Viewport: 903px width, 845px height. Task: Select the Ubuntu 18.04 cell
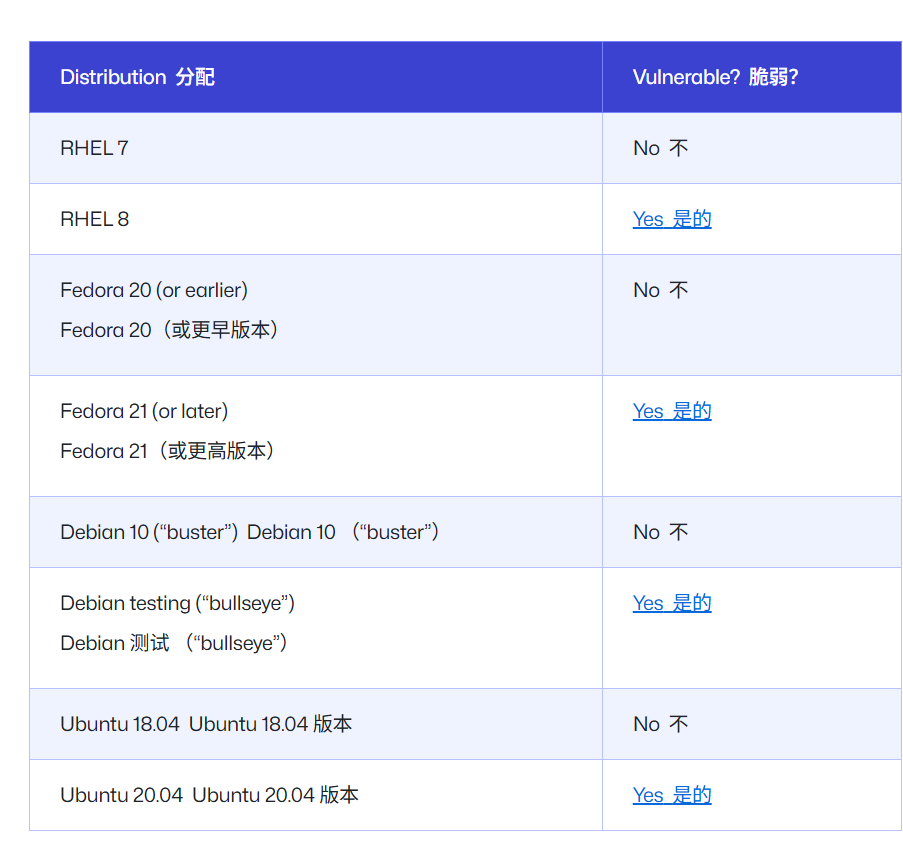pyautogui.click(x=316, y=724)
